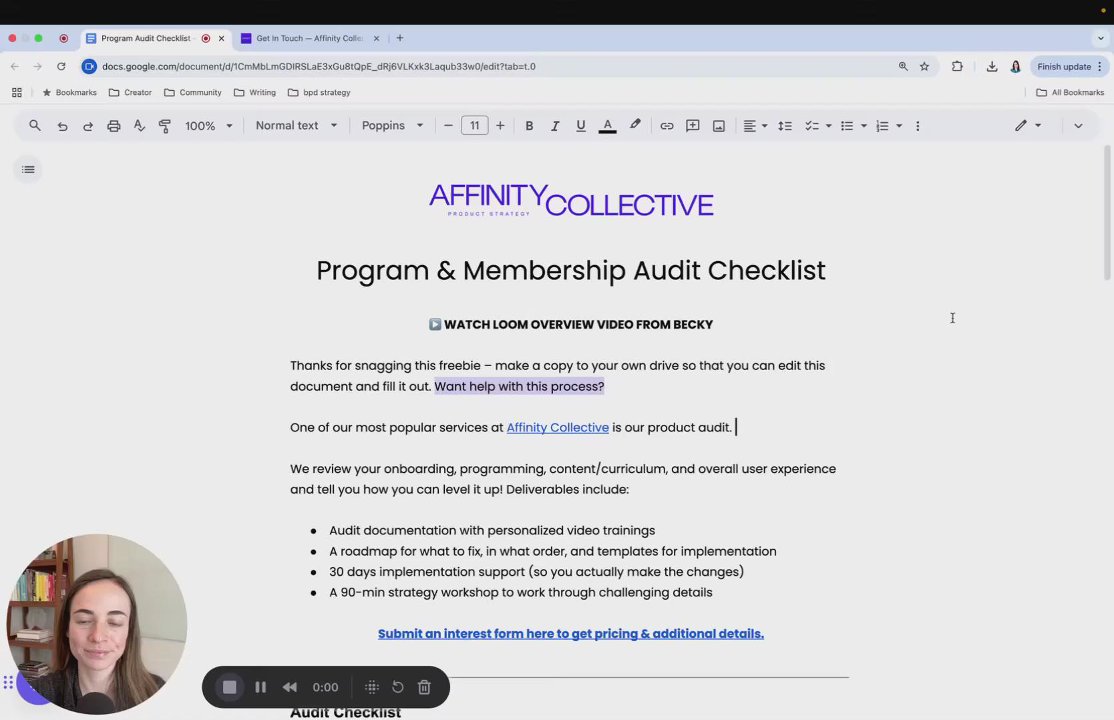Image resolution: width=1114 pixels, height=720 pixels.
Task: Bookmark this page with the star
Action: tap(924, 66)
